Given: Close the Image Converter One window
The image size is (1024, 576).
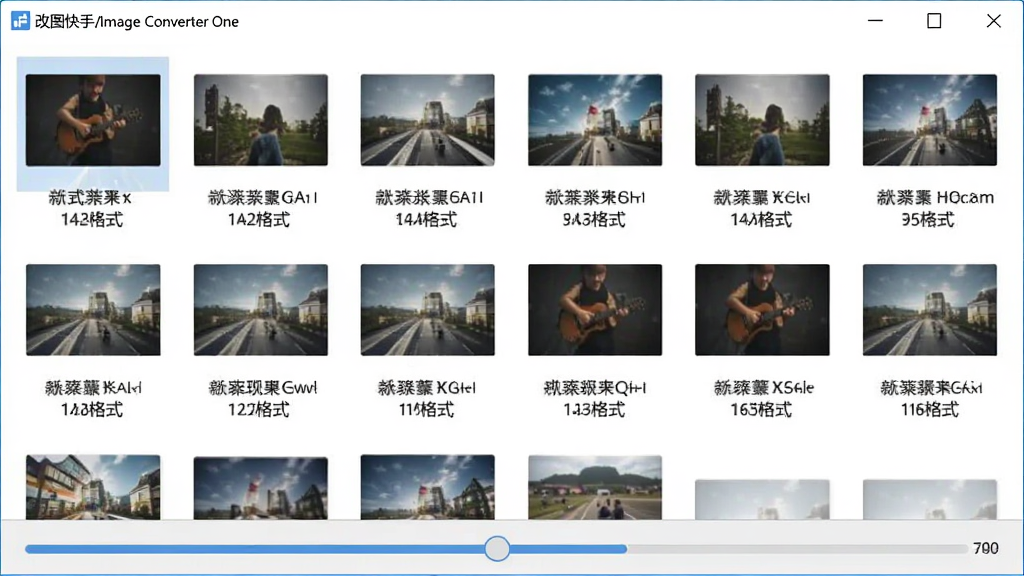Looking at the screenshot, I should [993, 21].
